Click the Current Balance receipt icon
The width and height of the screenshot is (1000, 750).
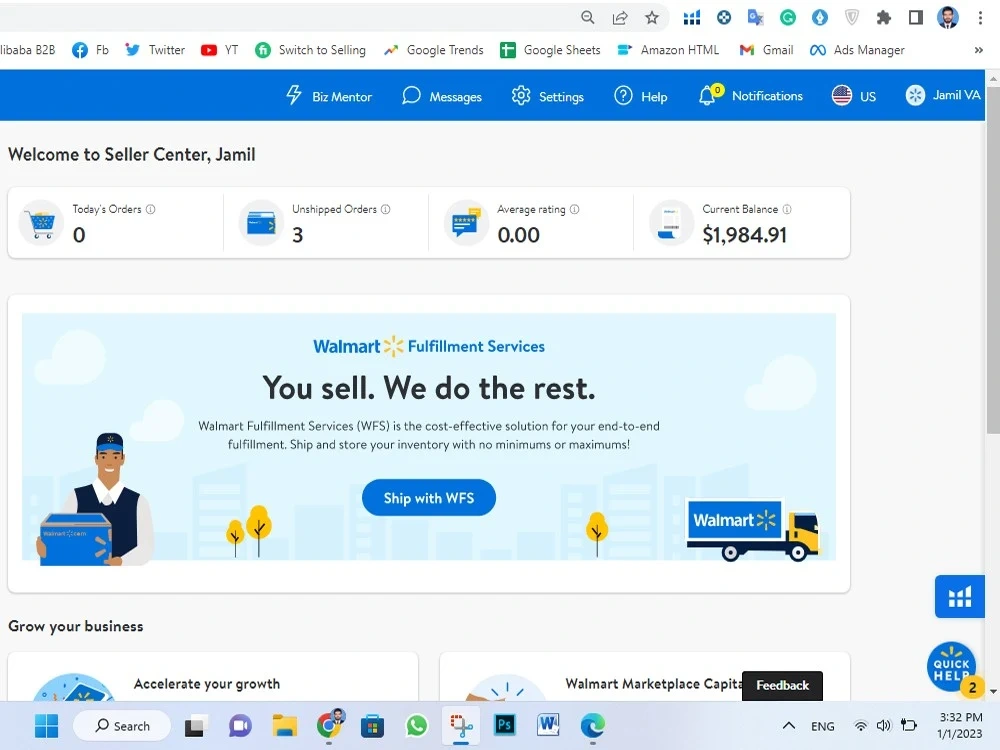[671, 223]
